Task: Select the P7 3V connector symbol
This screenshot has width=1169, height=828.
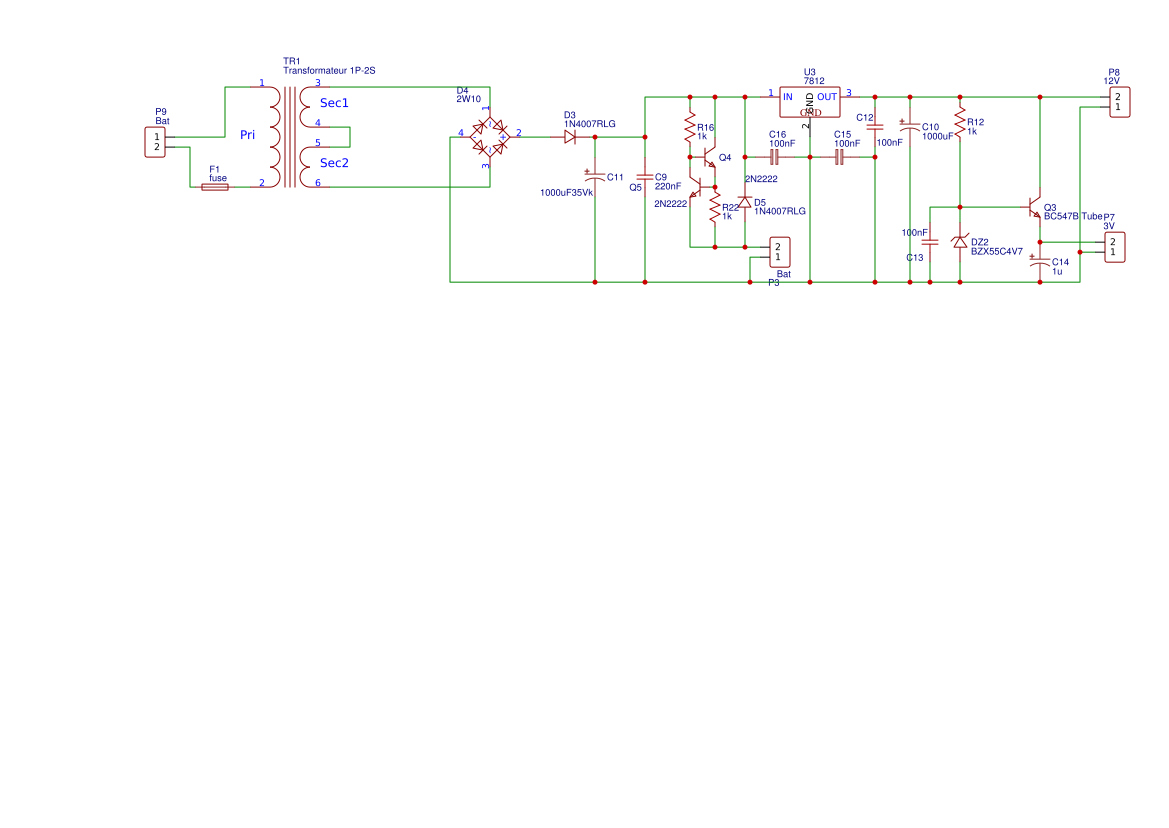Action: (x=1115, y=247)
